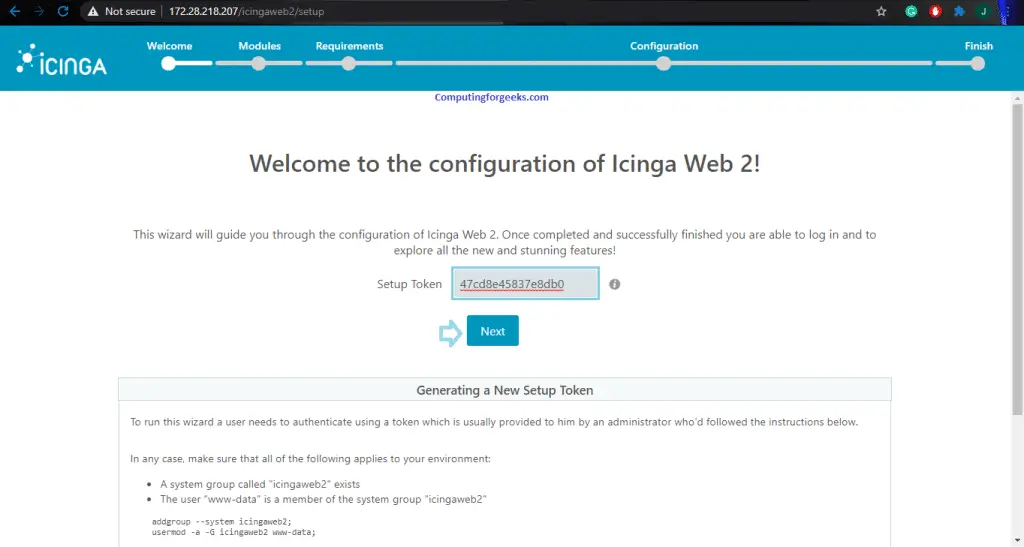1024x547 pixels.
Task: Open the Grammarly extension icon
Action: tap(911, 11)
